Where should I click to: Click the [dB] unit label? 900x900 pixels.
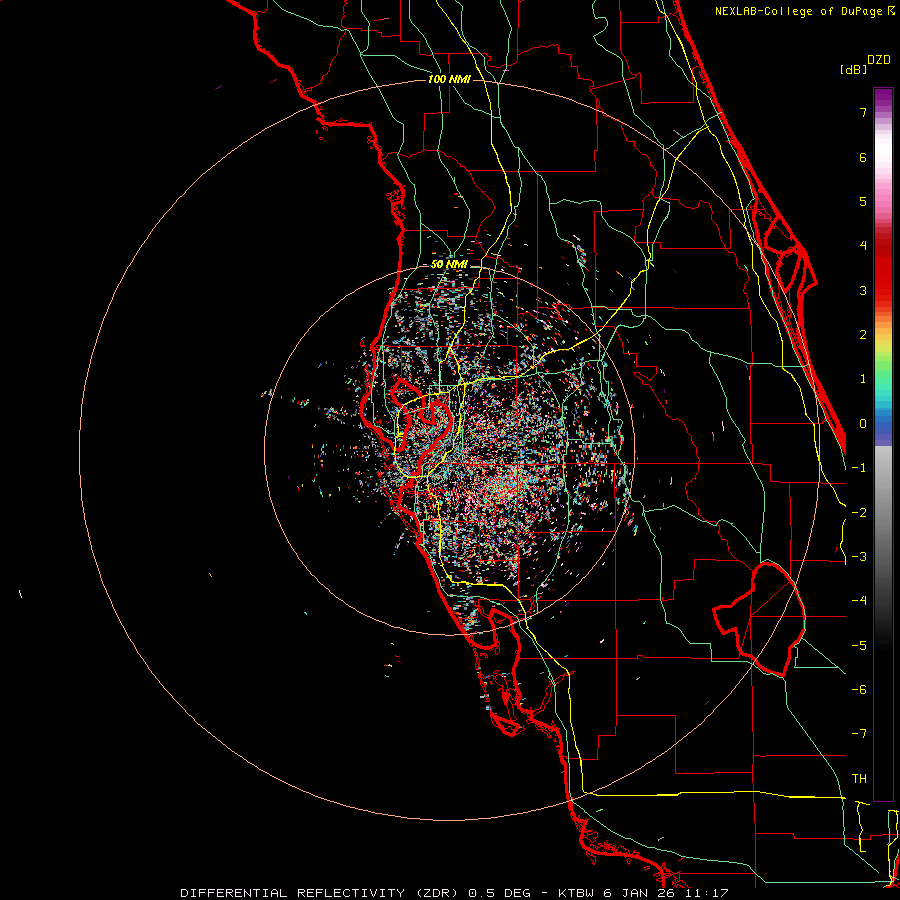tap(853, 69)
